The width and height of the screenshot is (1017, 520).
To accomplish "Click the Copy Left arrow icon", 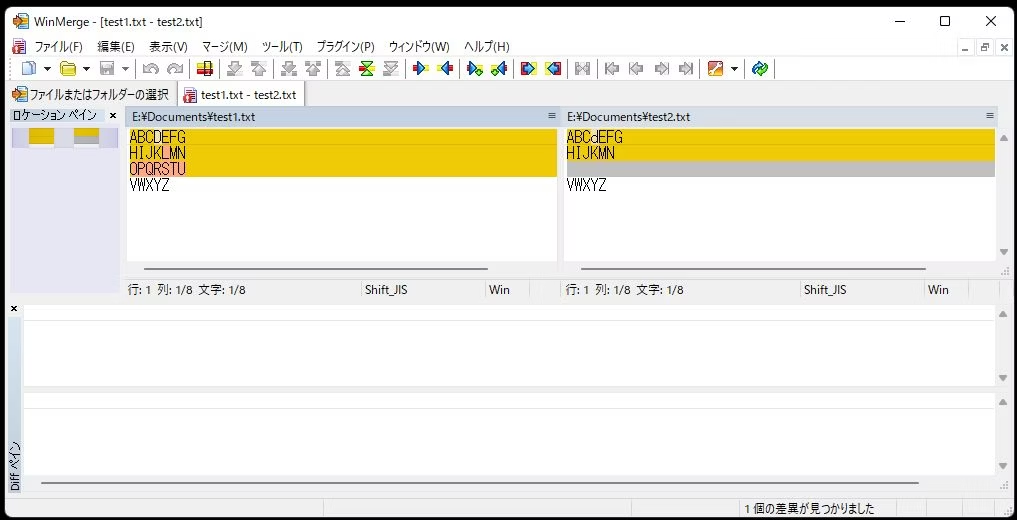I will tap(445, 68).
